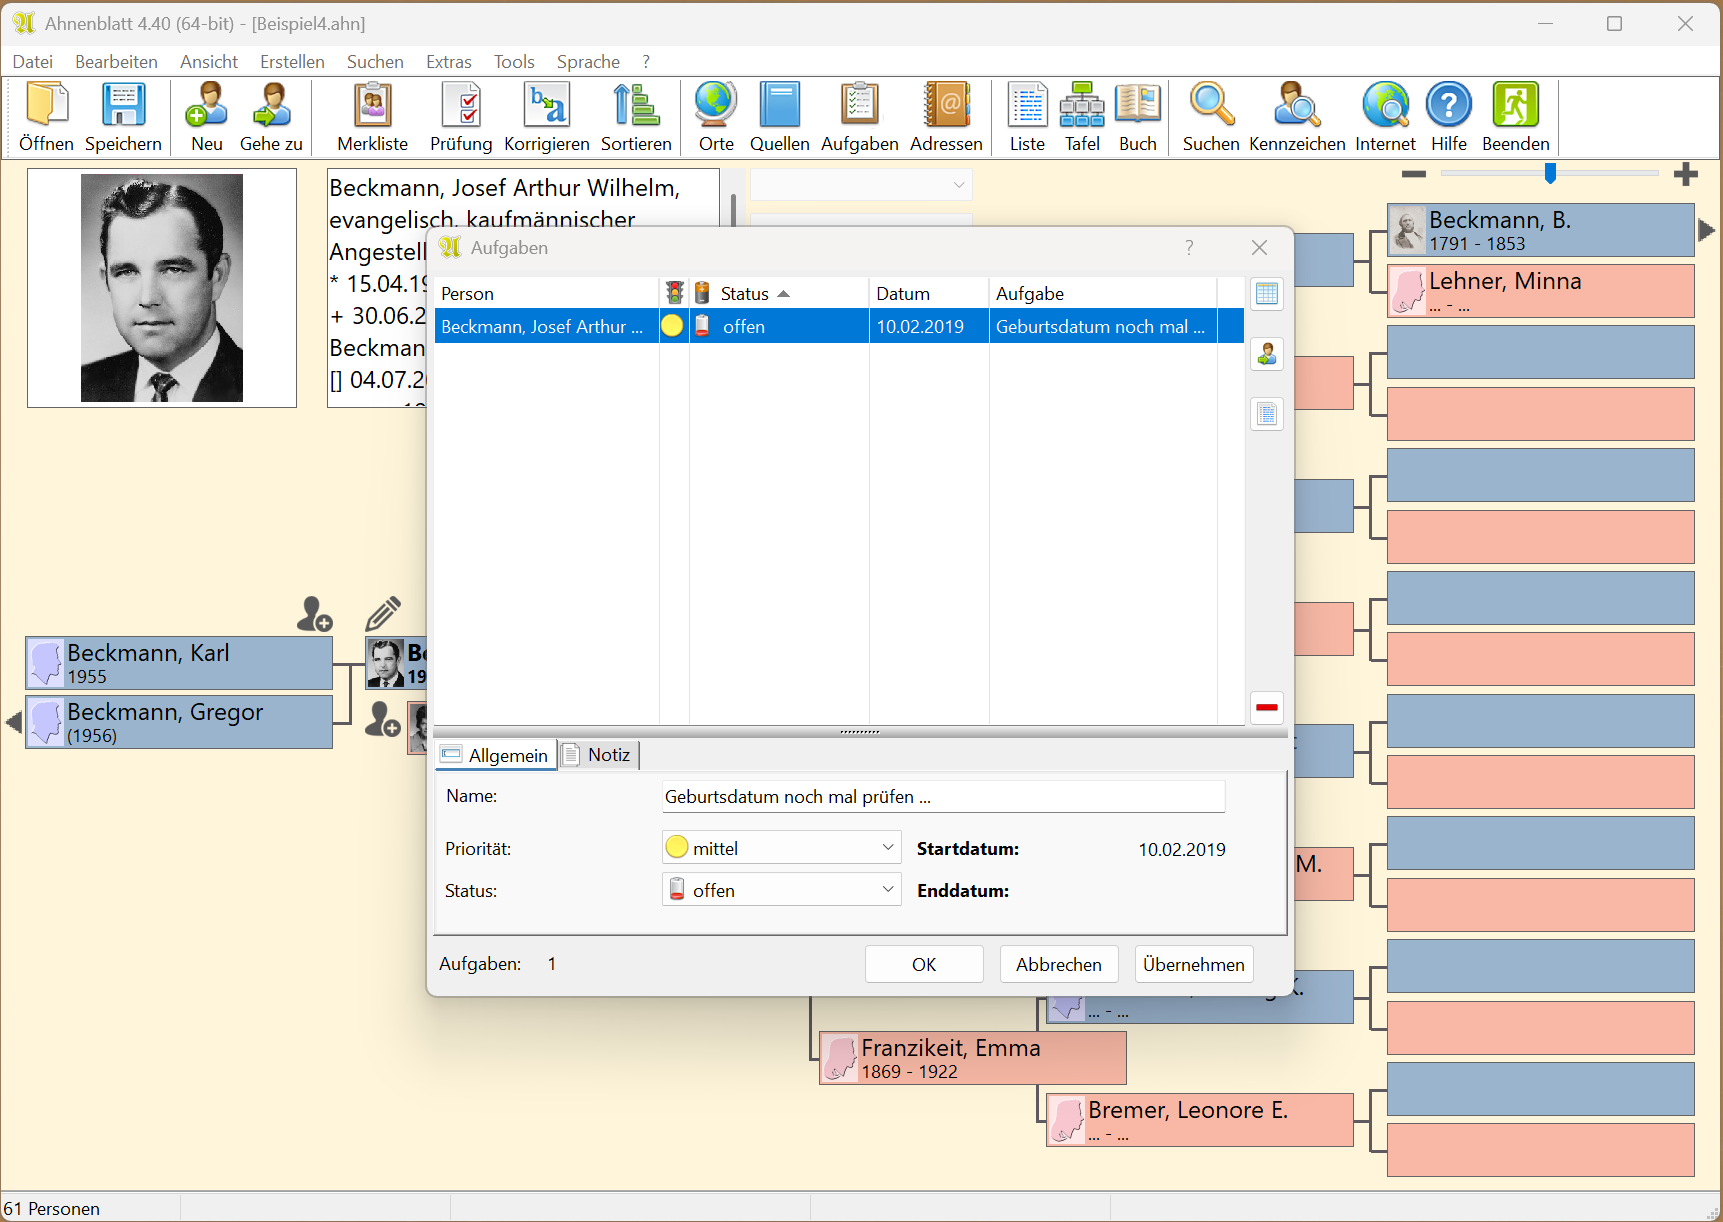Image resolution: width=1723 pixels, height=1222 pixels.
Task: Expand the Priorität dropdown
Action: 887,848
